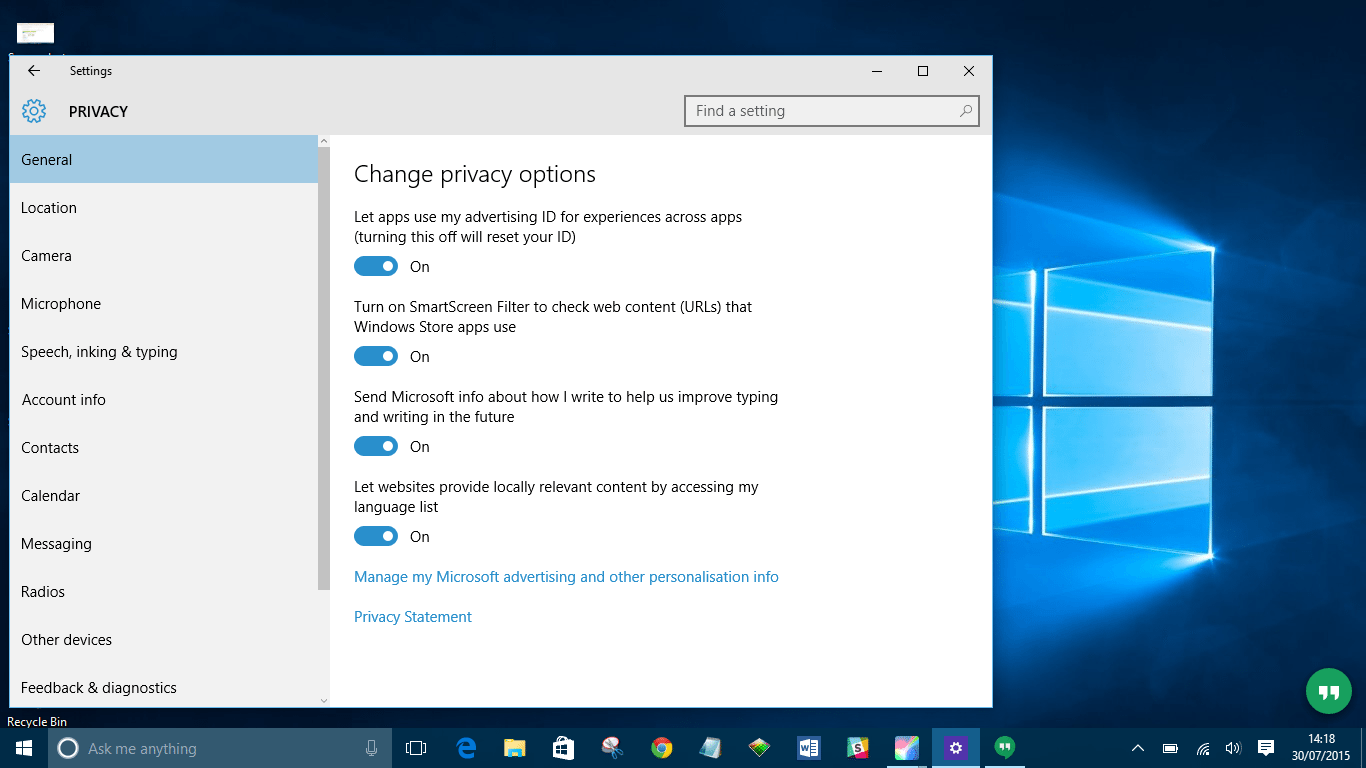Click the sidebar scroll-down arrow
Viewport: 1366px width, 768px height.
(x=323, y=700)
